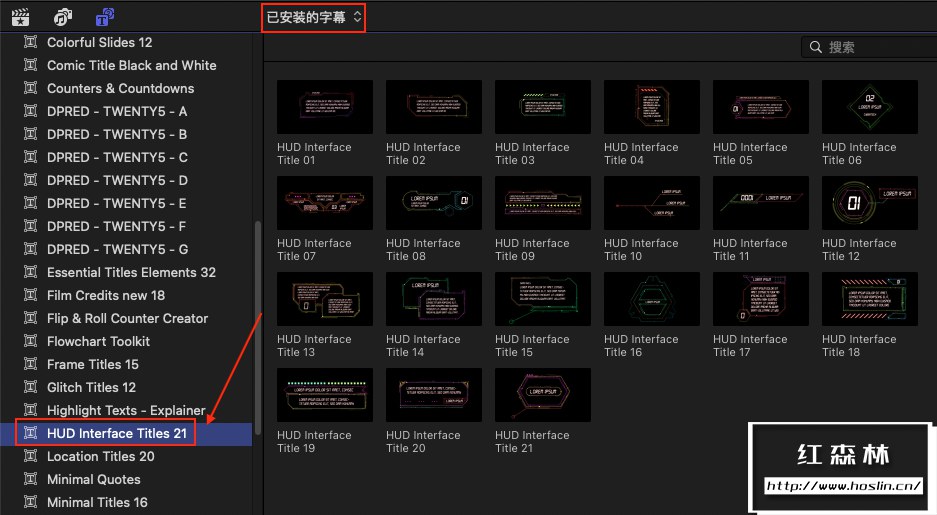Select HUD Interface Title 19 thumbnail
This screenshot has width=937, height=515.
click(x=325, y=395)
